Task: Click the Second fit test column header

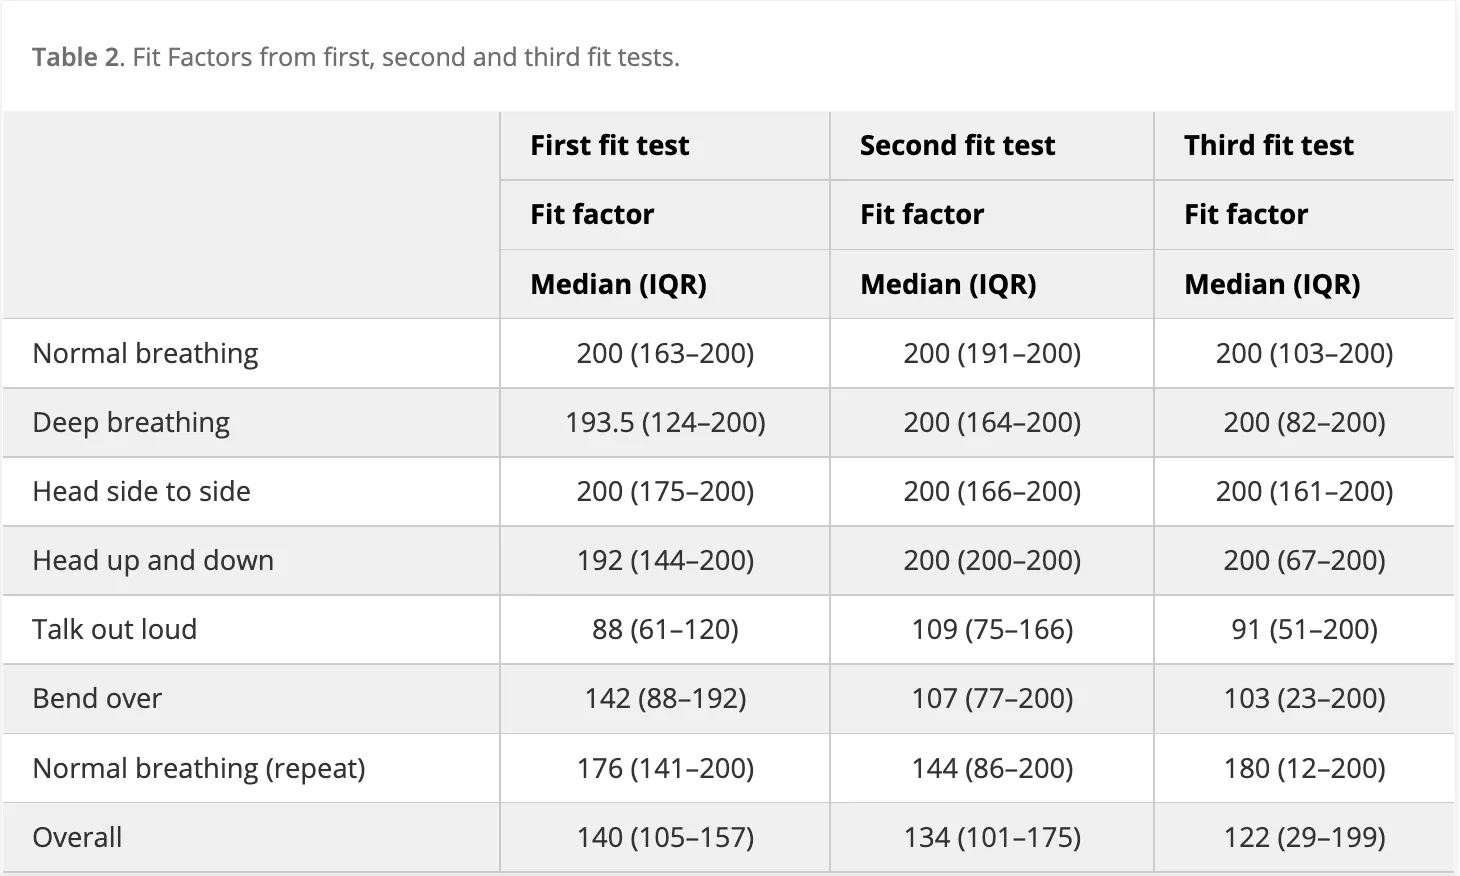Action: click(957, 145)
